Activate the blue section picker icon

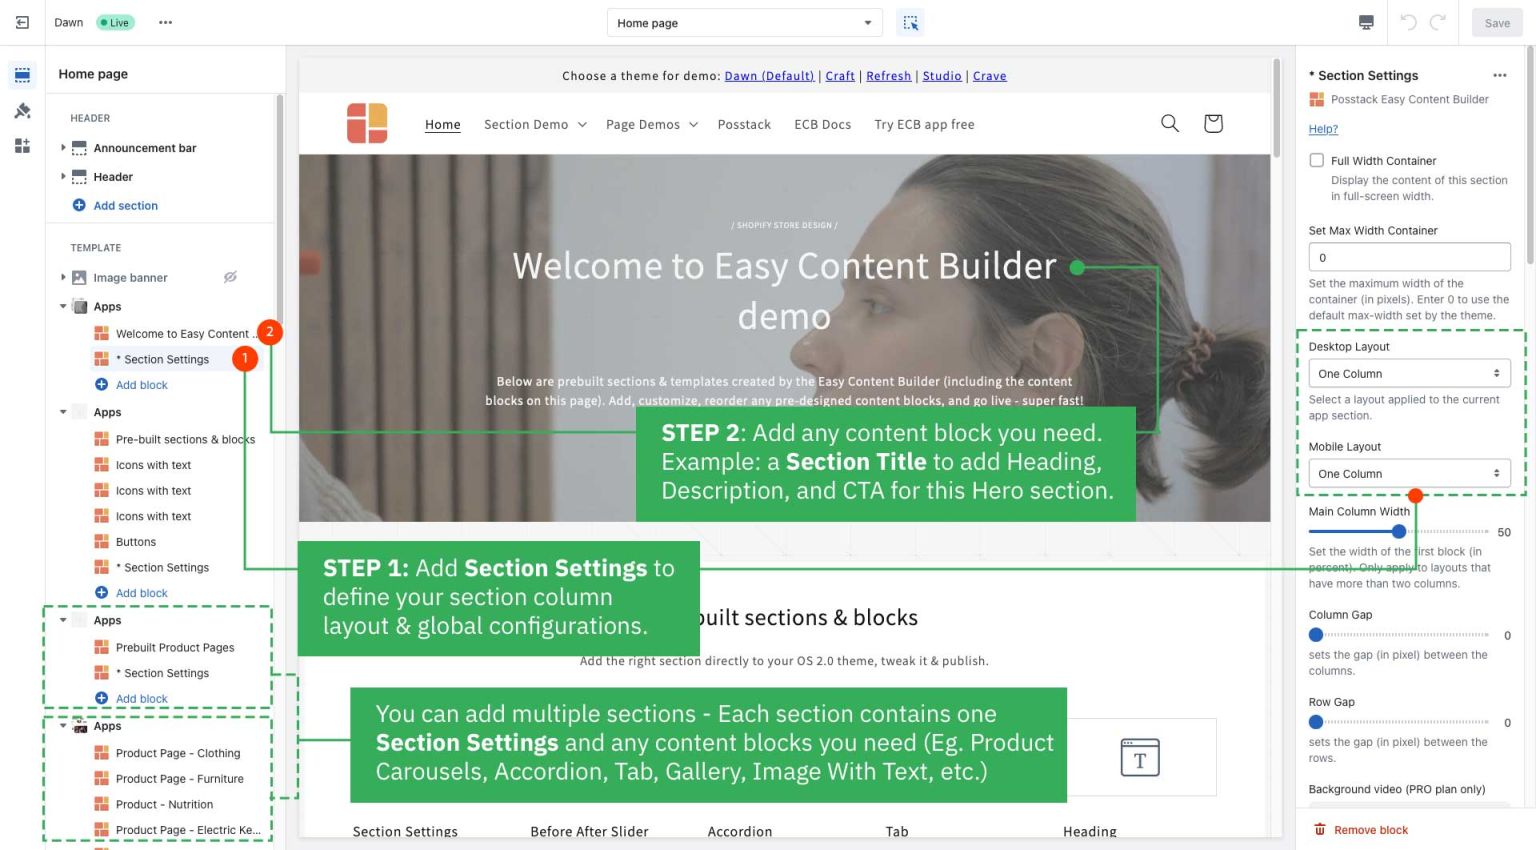(x=910, y=22)
